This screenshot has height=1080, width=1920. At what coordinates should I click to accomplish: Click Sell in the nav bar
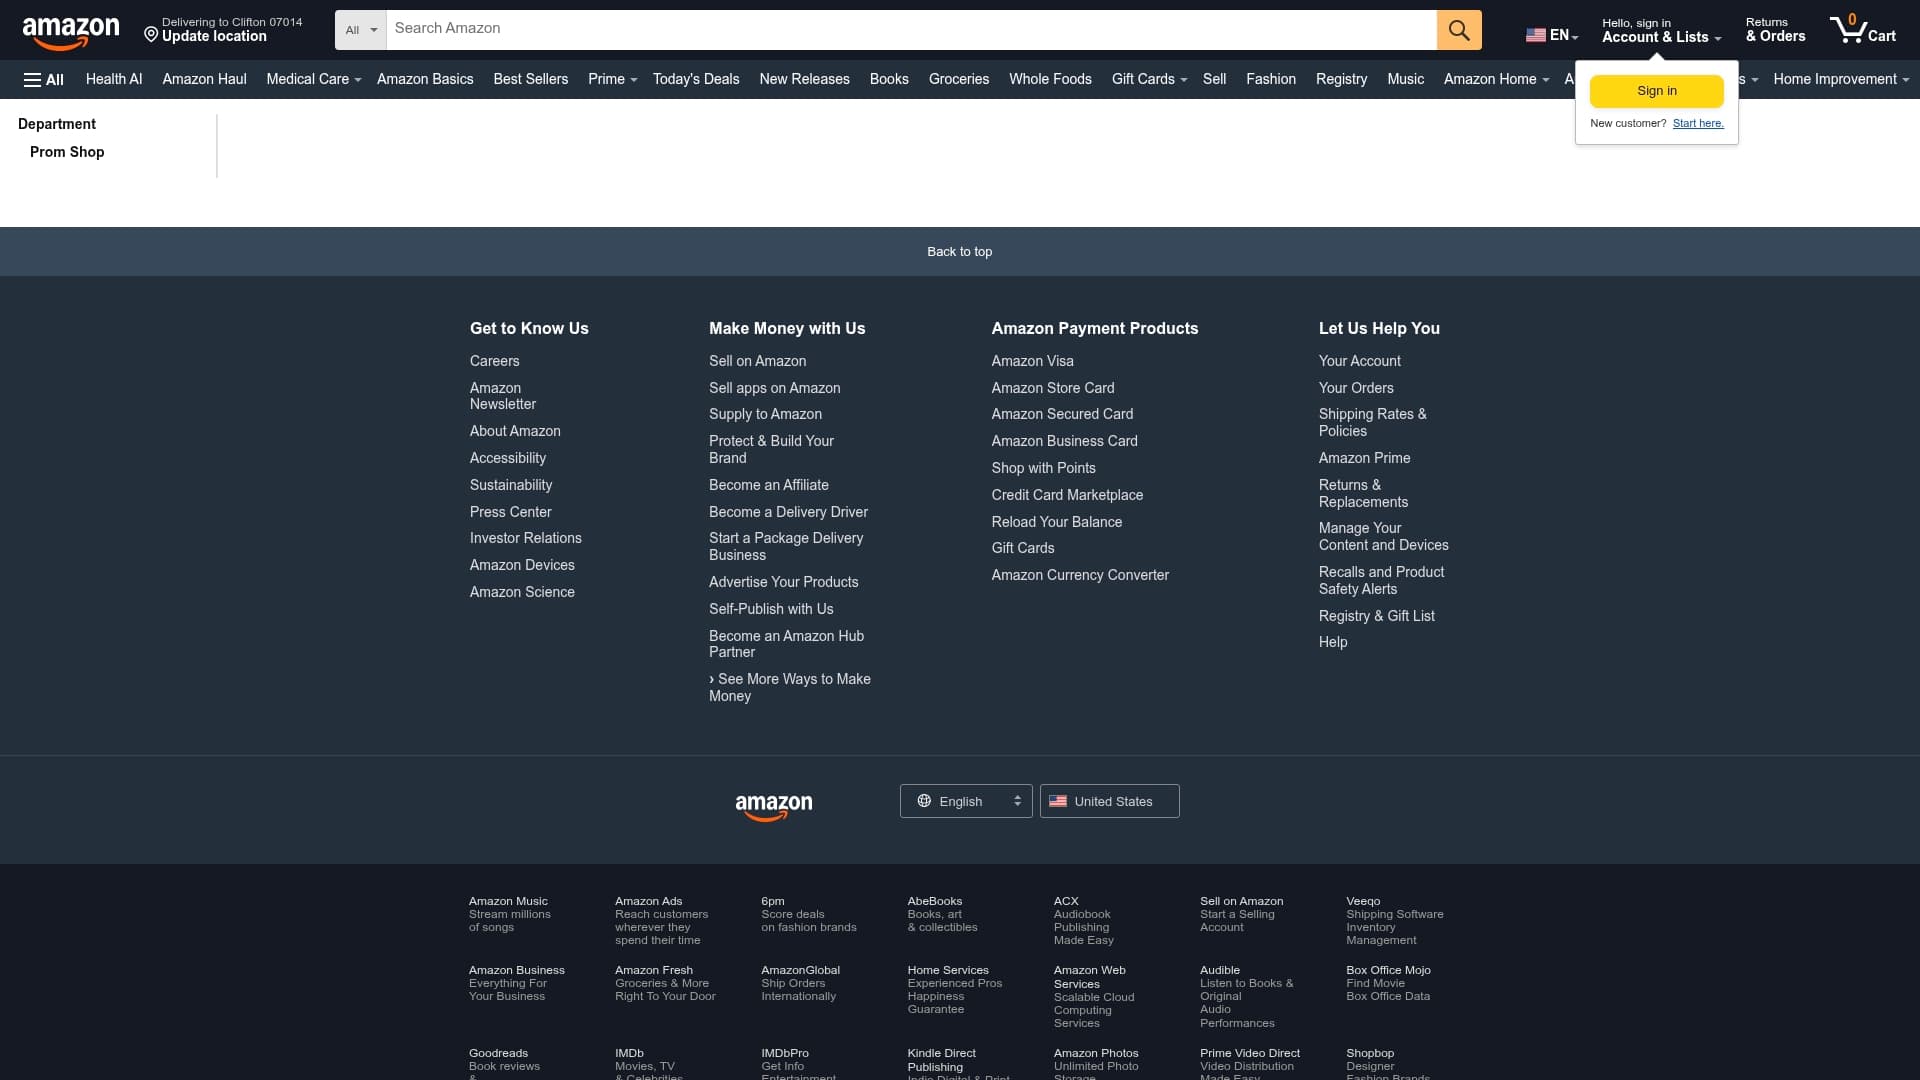tap(1214, 79)
